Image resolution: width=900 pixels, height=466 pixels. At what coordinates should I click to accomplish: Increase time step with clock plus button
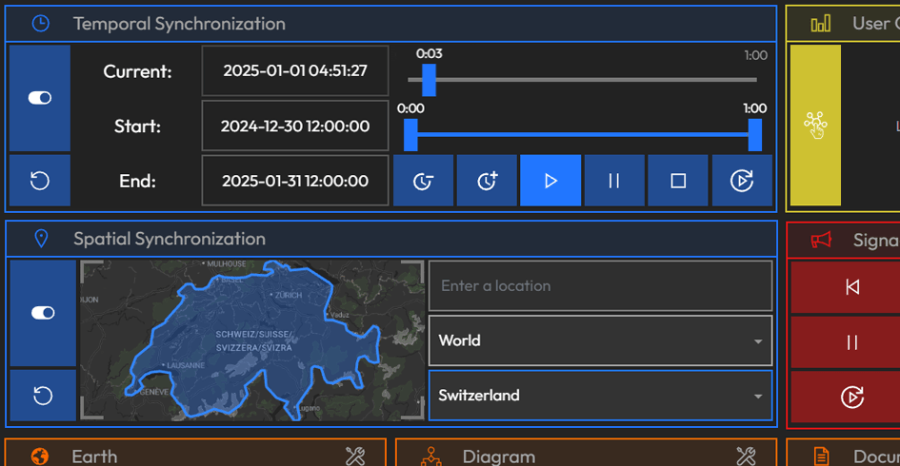(487, 181)
